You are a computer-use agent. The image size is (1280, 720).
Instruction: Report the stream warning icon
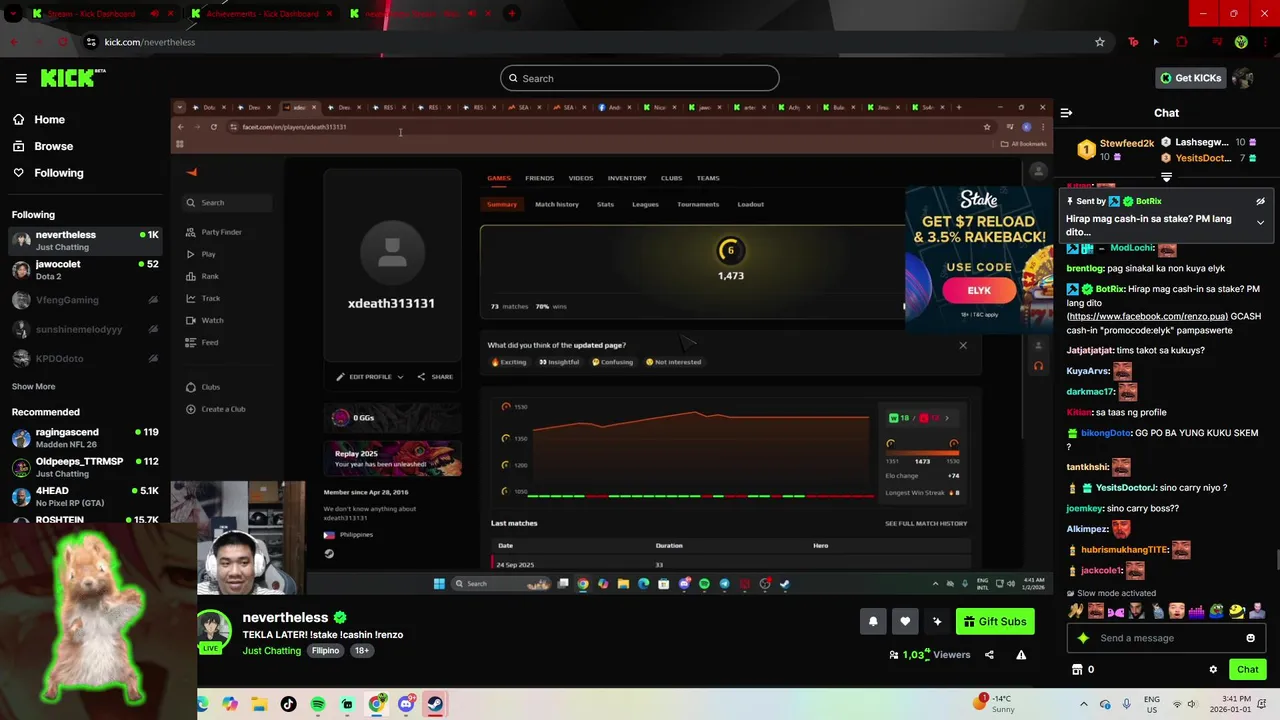point(1021,655)
